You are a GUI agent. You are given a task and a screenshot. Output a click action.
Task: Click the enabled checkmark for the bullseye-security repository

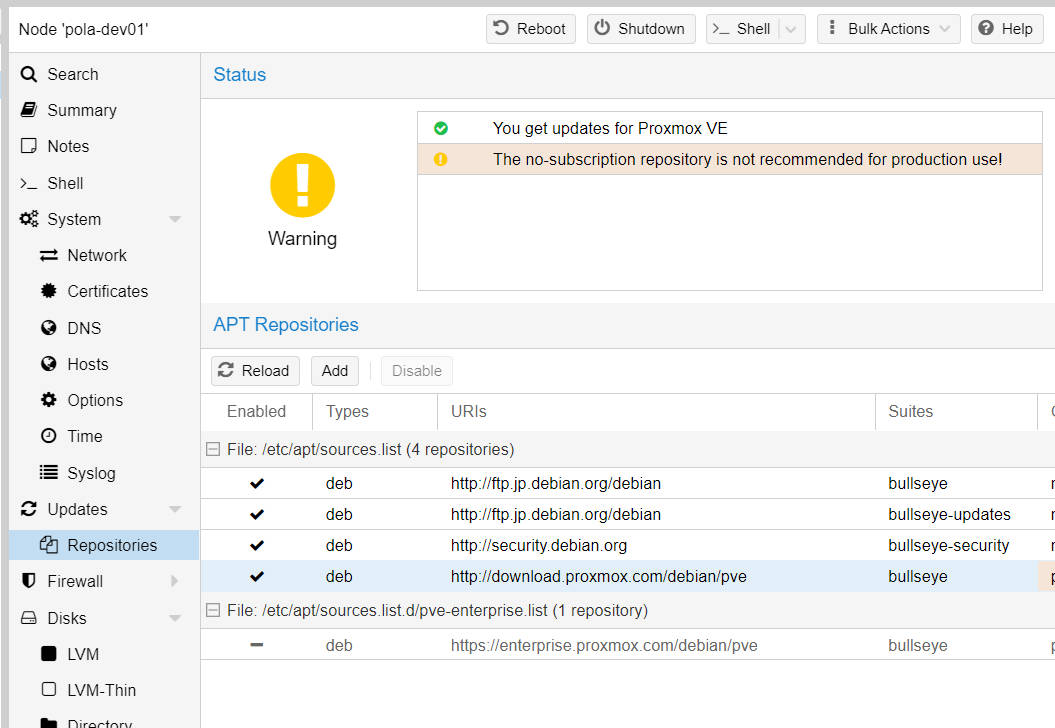(x=257, y=546)
